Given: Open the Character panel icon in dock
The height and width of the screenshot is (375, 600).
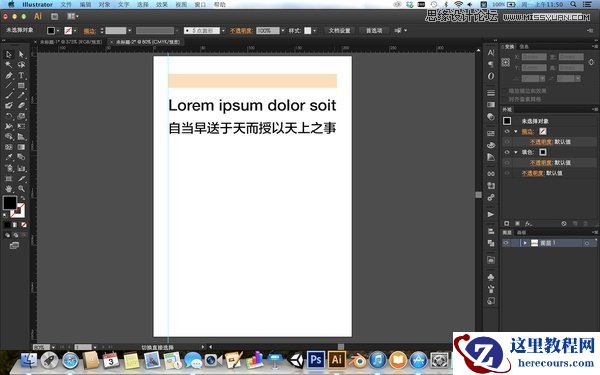Looking at the screenshot, I should tap(491, 52).
